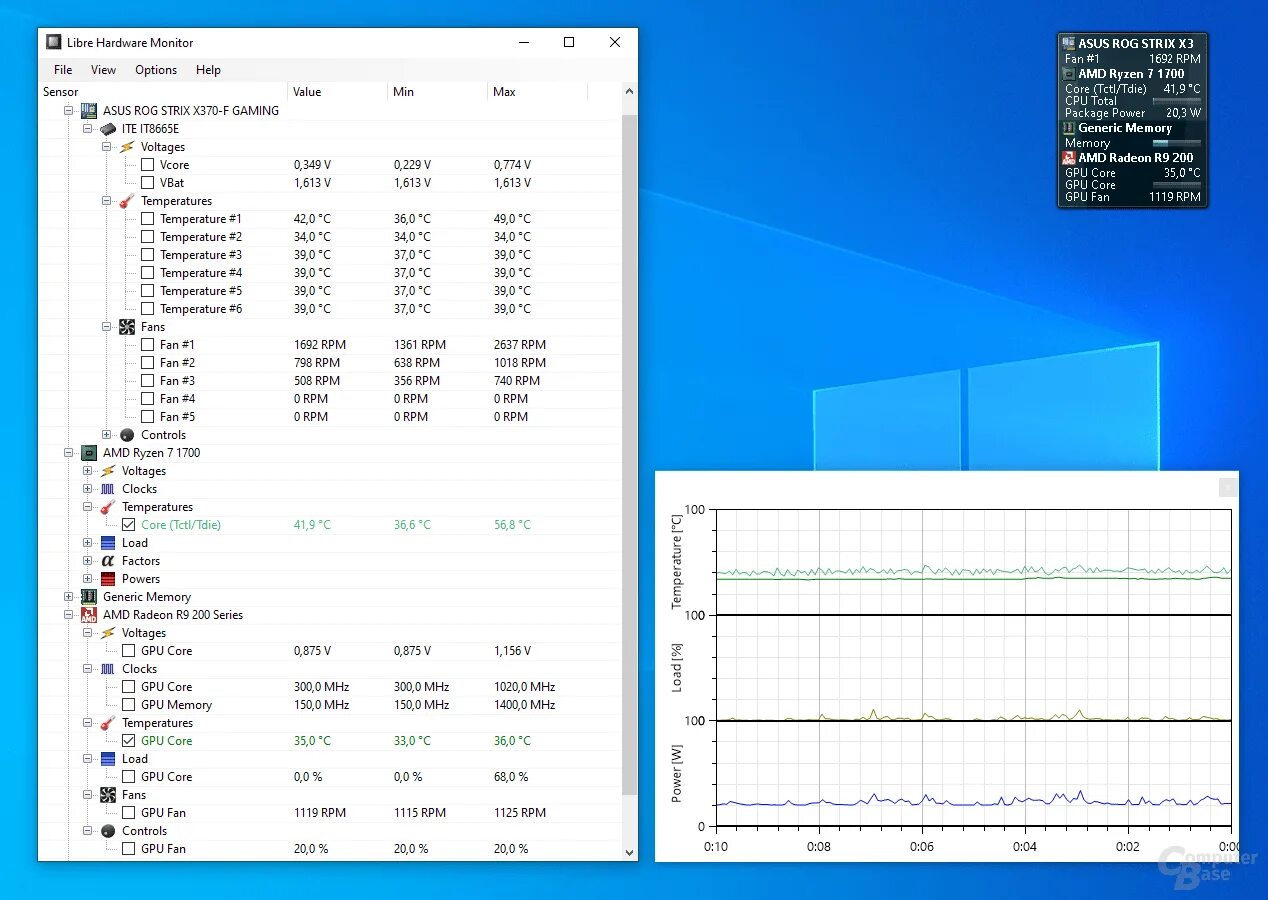Click the CPU Total load bar in gadget
1268x900 pixels.
point(1176,101)
